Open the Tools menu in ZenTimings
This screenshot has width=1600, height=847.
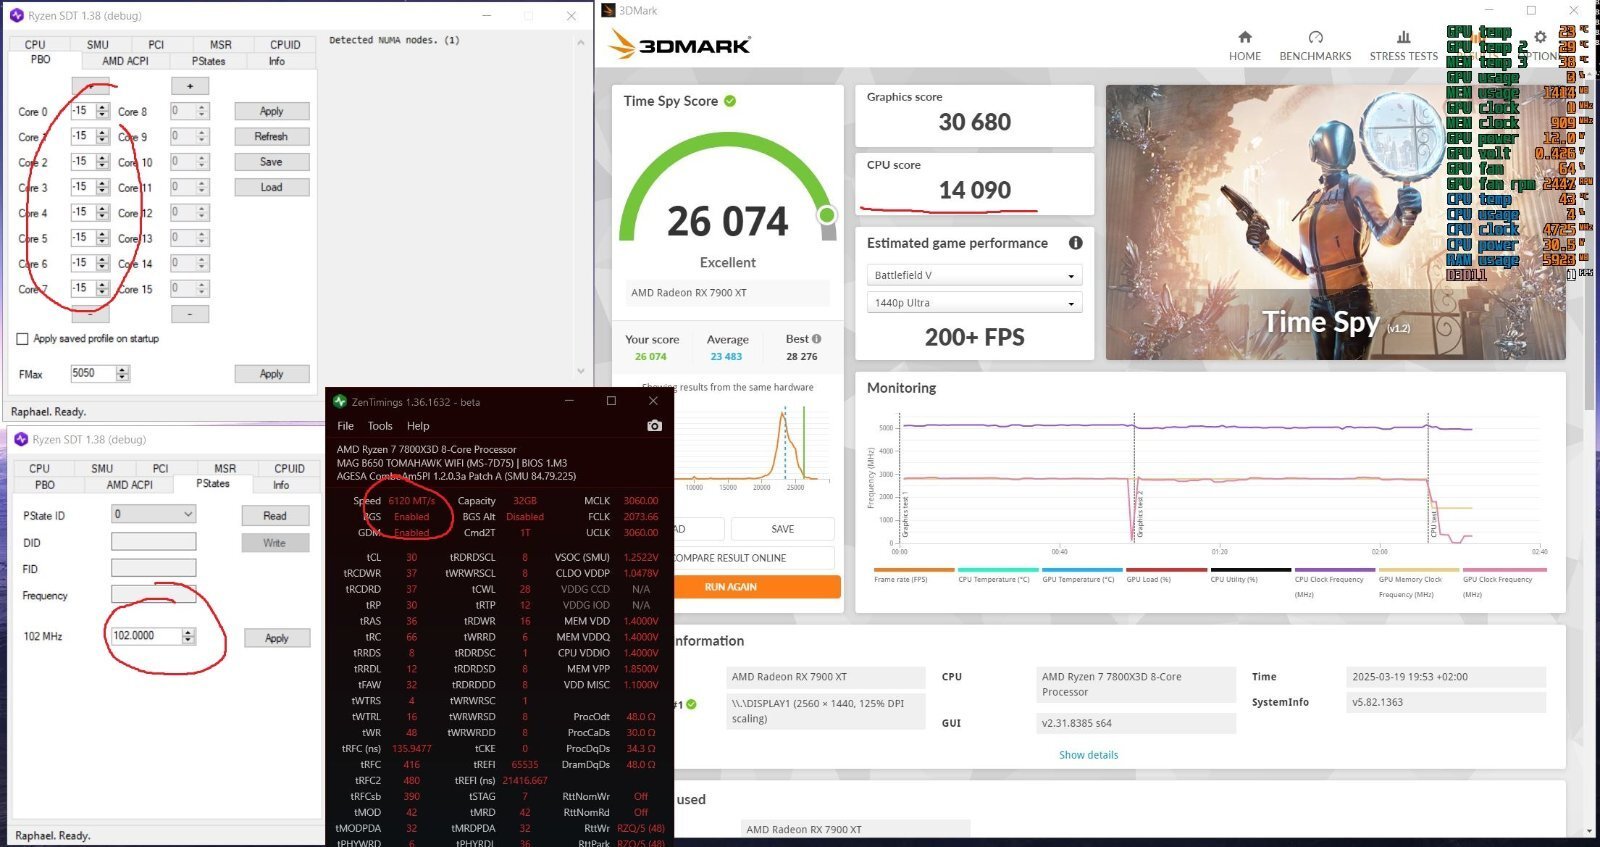pos(380,426)
